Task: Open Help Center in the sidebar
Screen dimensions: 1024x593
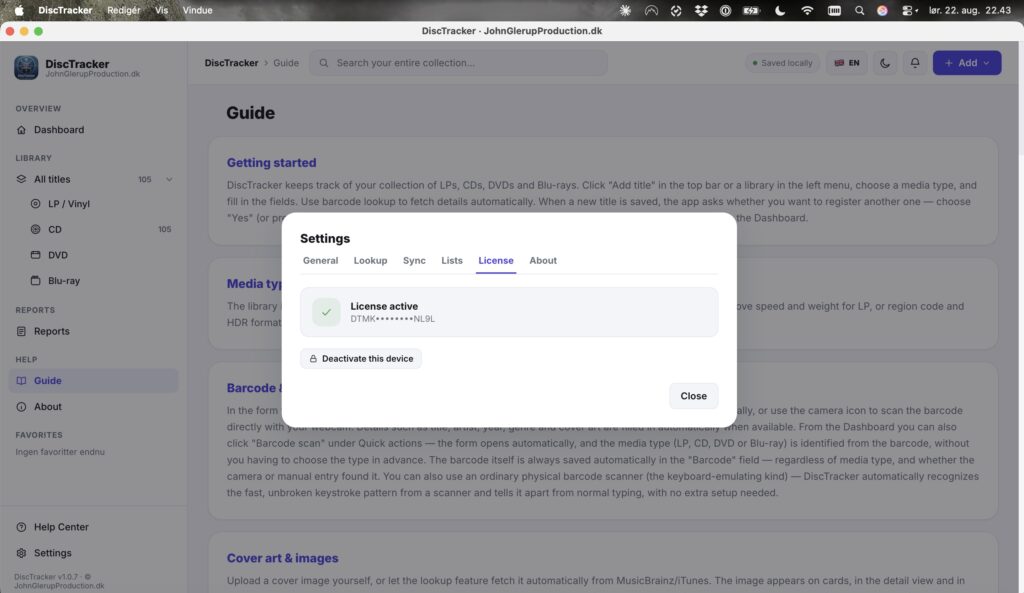Action: coord(93,526)
